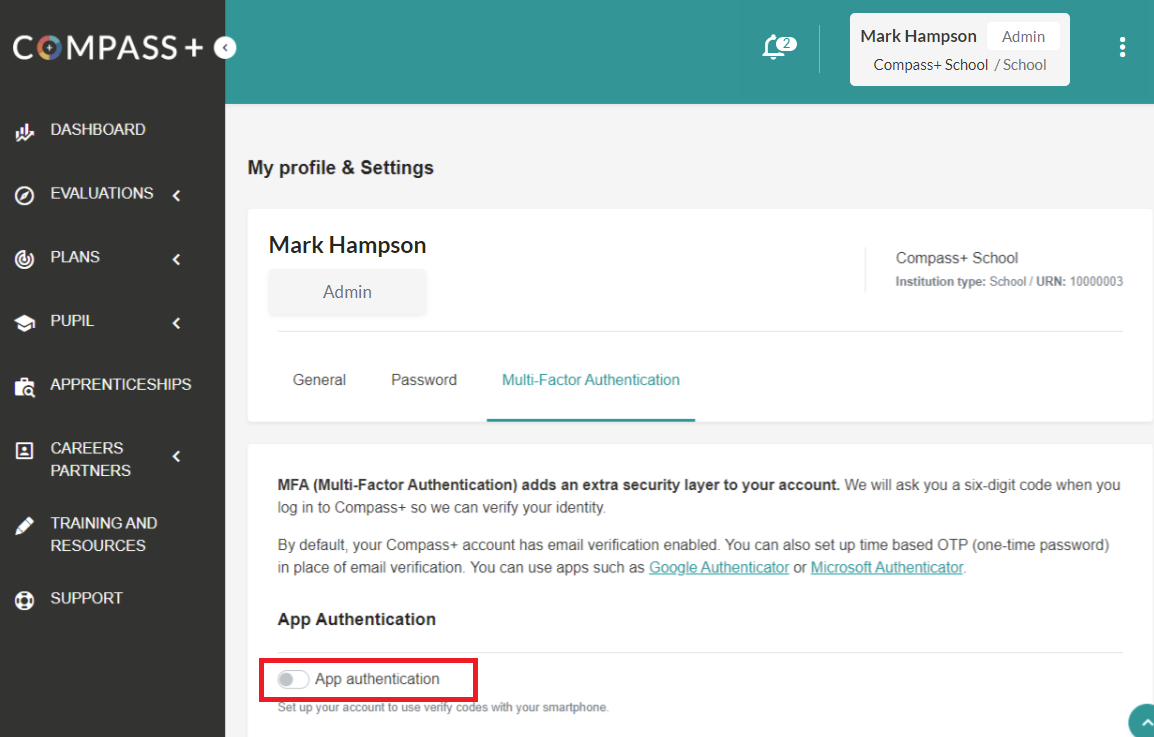
Task: Click the Evaluations compass icon
Action: (24, 195)
